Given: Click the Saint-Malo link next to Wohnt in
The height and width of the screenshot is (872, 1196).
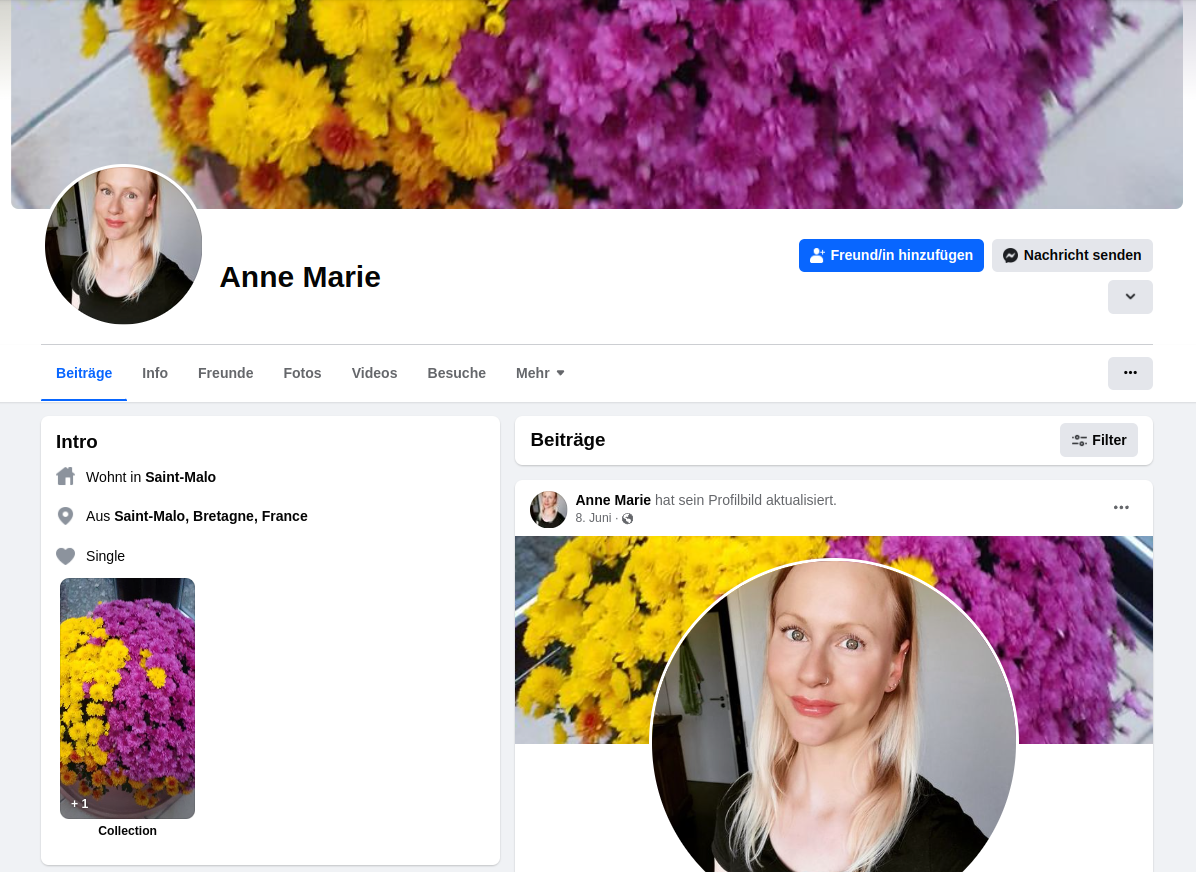Looking at the screenshot, I should point(181,477).
